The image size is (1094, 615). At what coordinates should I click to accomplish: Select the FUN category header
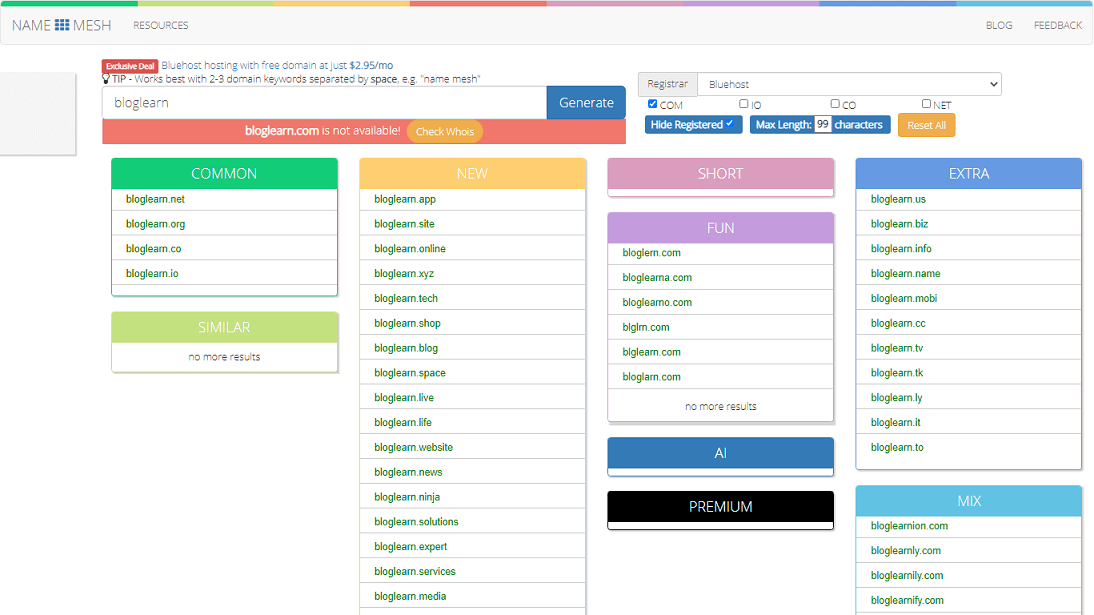click(721, 228)
